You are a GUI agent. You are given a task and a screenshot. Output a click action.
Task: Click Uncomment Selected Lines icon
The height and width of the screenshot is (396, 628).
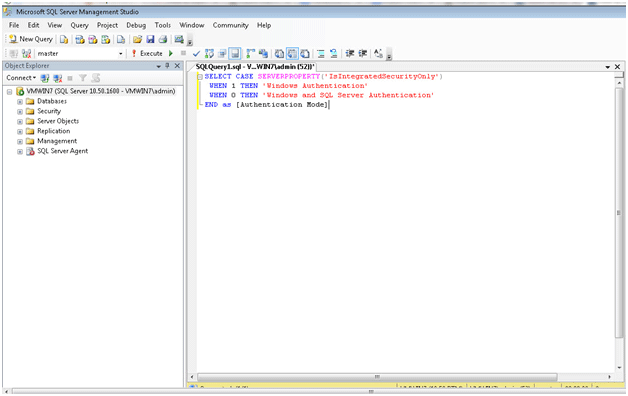333,53
